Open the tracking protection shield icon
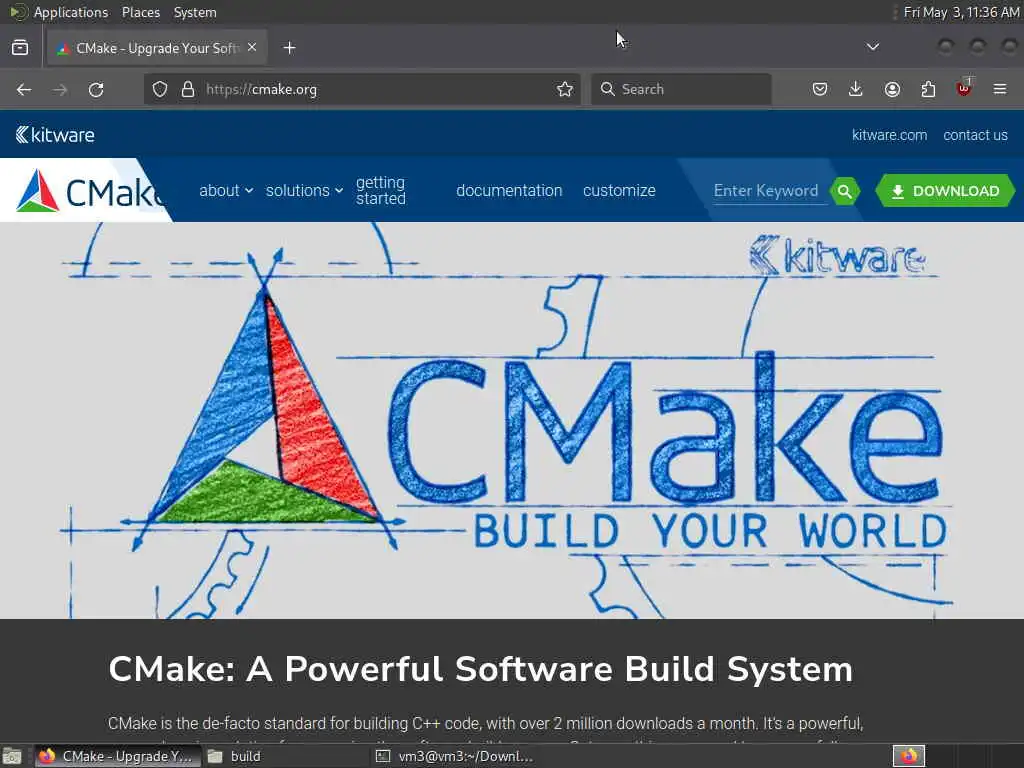Image resolution: width=1024 pixels, height=768 pixels. pyautogui.click(x=160, y=89)
